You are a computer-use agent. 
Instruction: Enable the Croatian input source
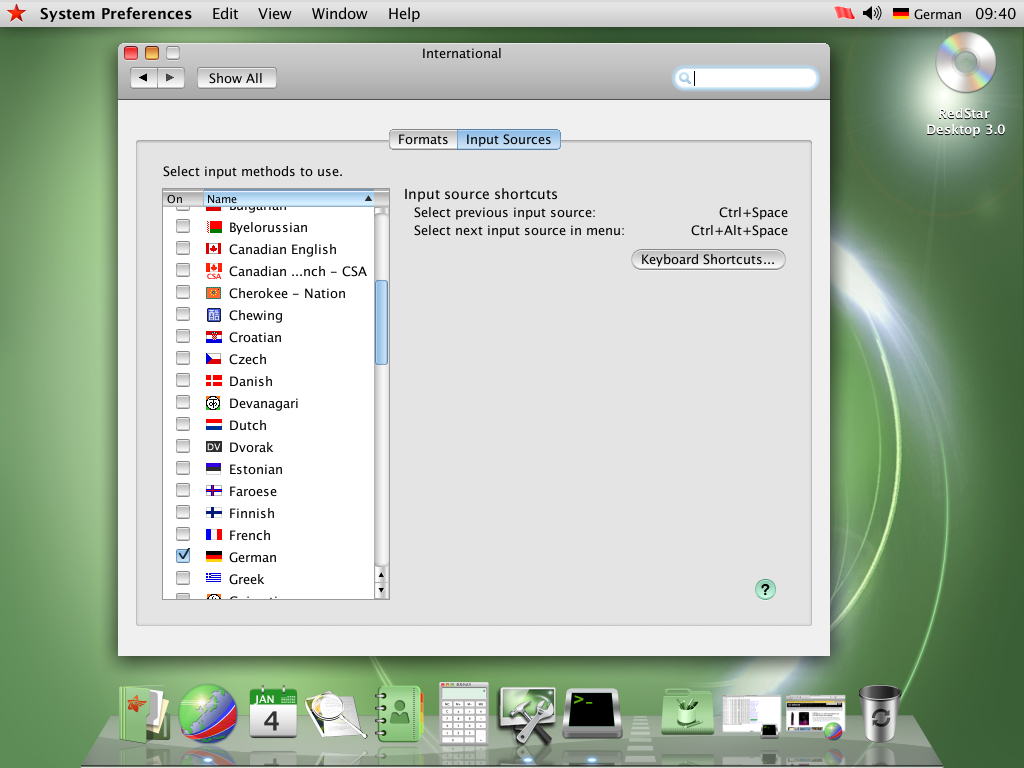coord(183,337)
